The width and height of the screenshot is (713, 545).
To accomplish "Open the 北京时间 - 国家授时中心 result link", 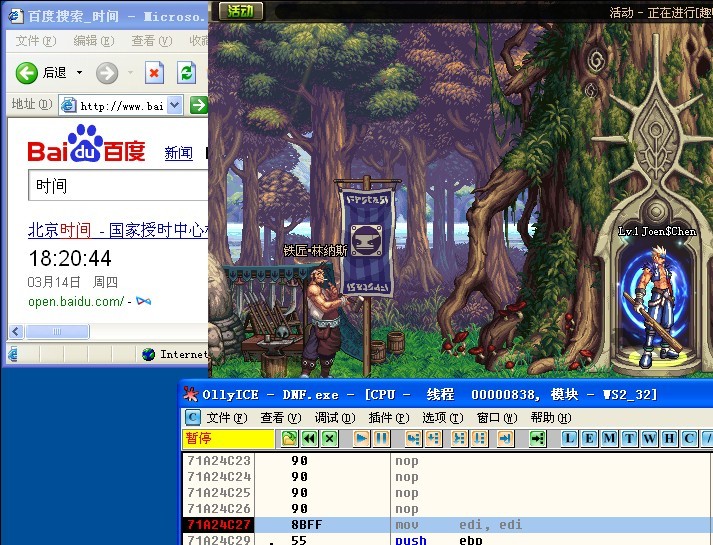I will 118,230.
